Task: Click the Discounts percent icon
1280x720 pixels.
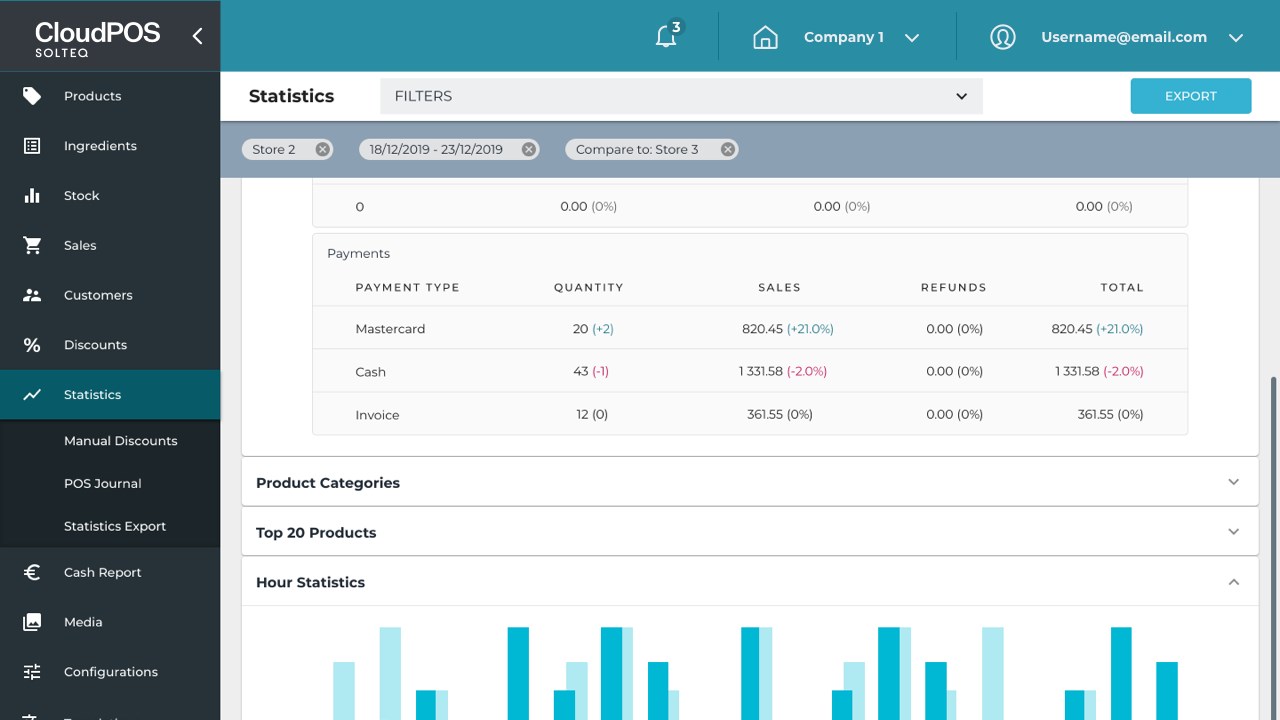Action: (x=32, y=345)
